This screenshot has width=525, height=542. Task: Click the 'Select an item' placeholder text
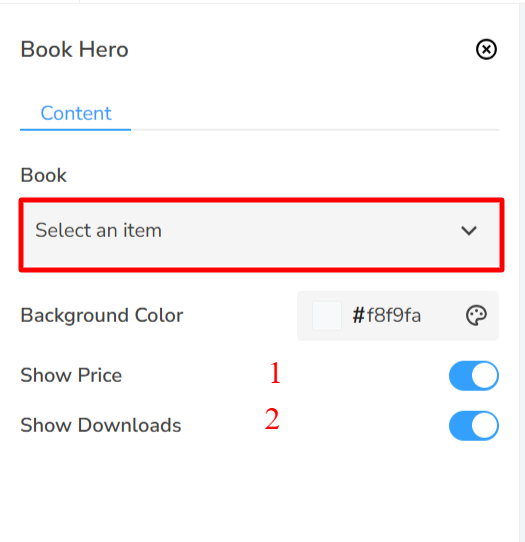[99, 230]
